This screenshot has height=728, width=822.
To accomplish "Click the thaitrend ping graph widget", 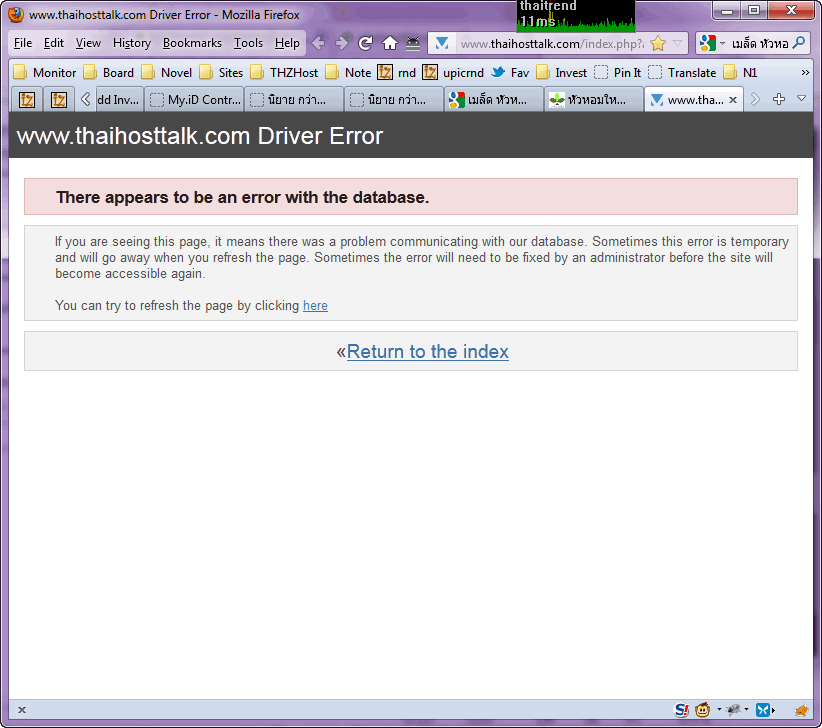I will point(576,14).
